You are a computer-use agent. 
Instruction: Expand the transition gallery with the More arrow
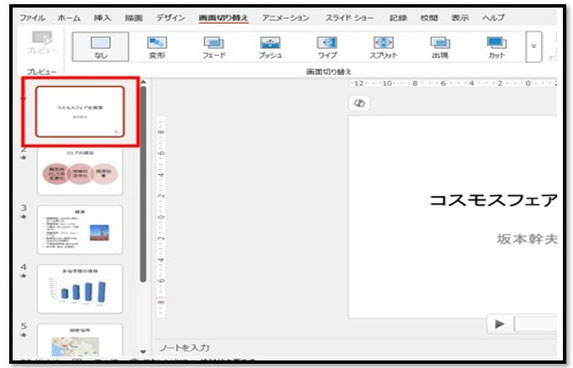(534, 47)
